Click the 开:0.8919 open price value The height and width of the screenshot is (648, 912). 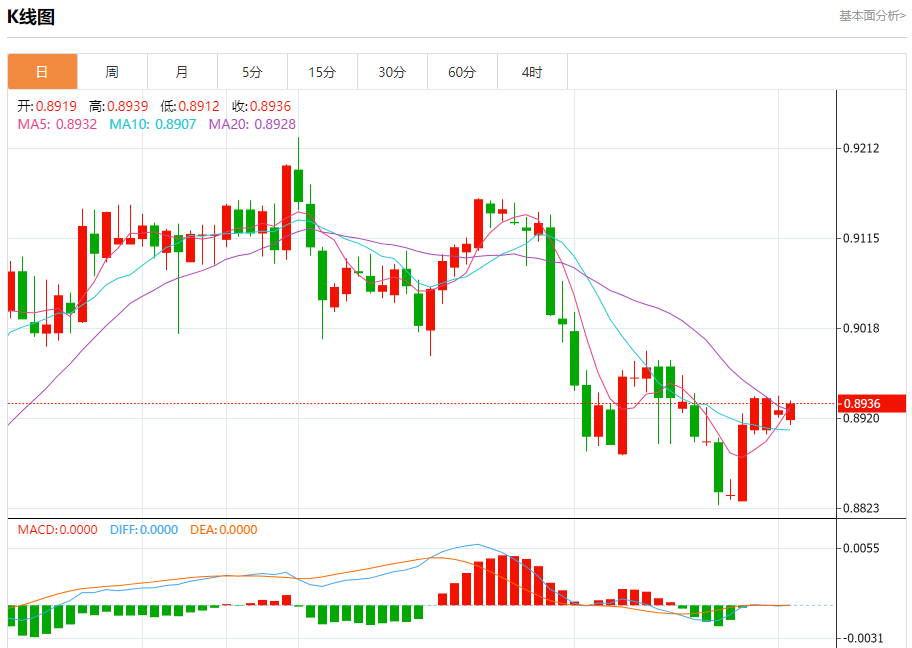[47, 106]
